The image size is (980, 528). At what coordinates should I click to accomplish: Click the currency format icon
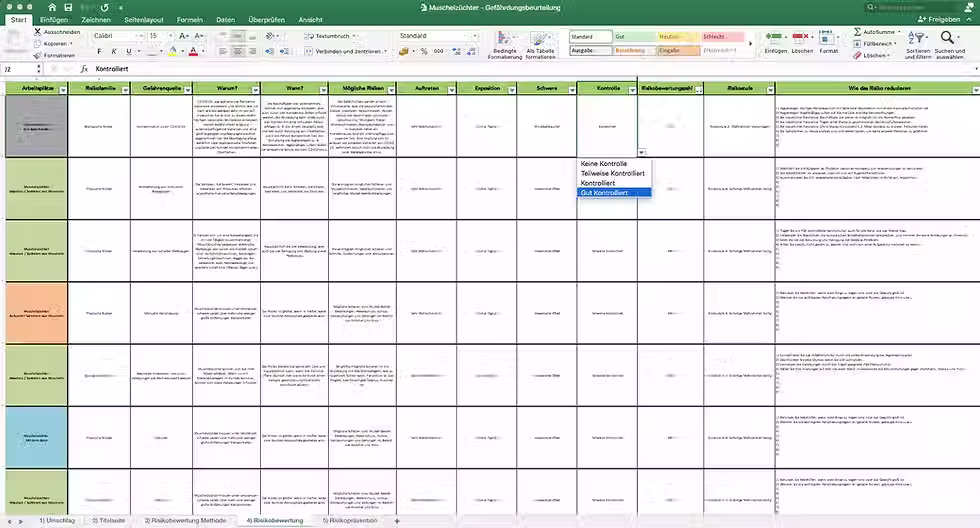(404, 51)
